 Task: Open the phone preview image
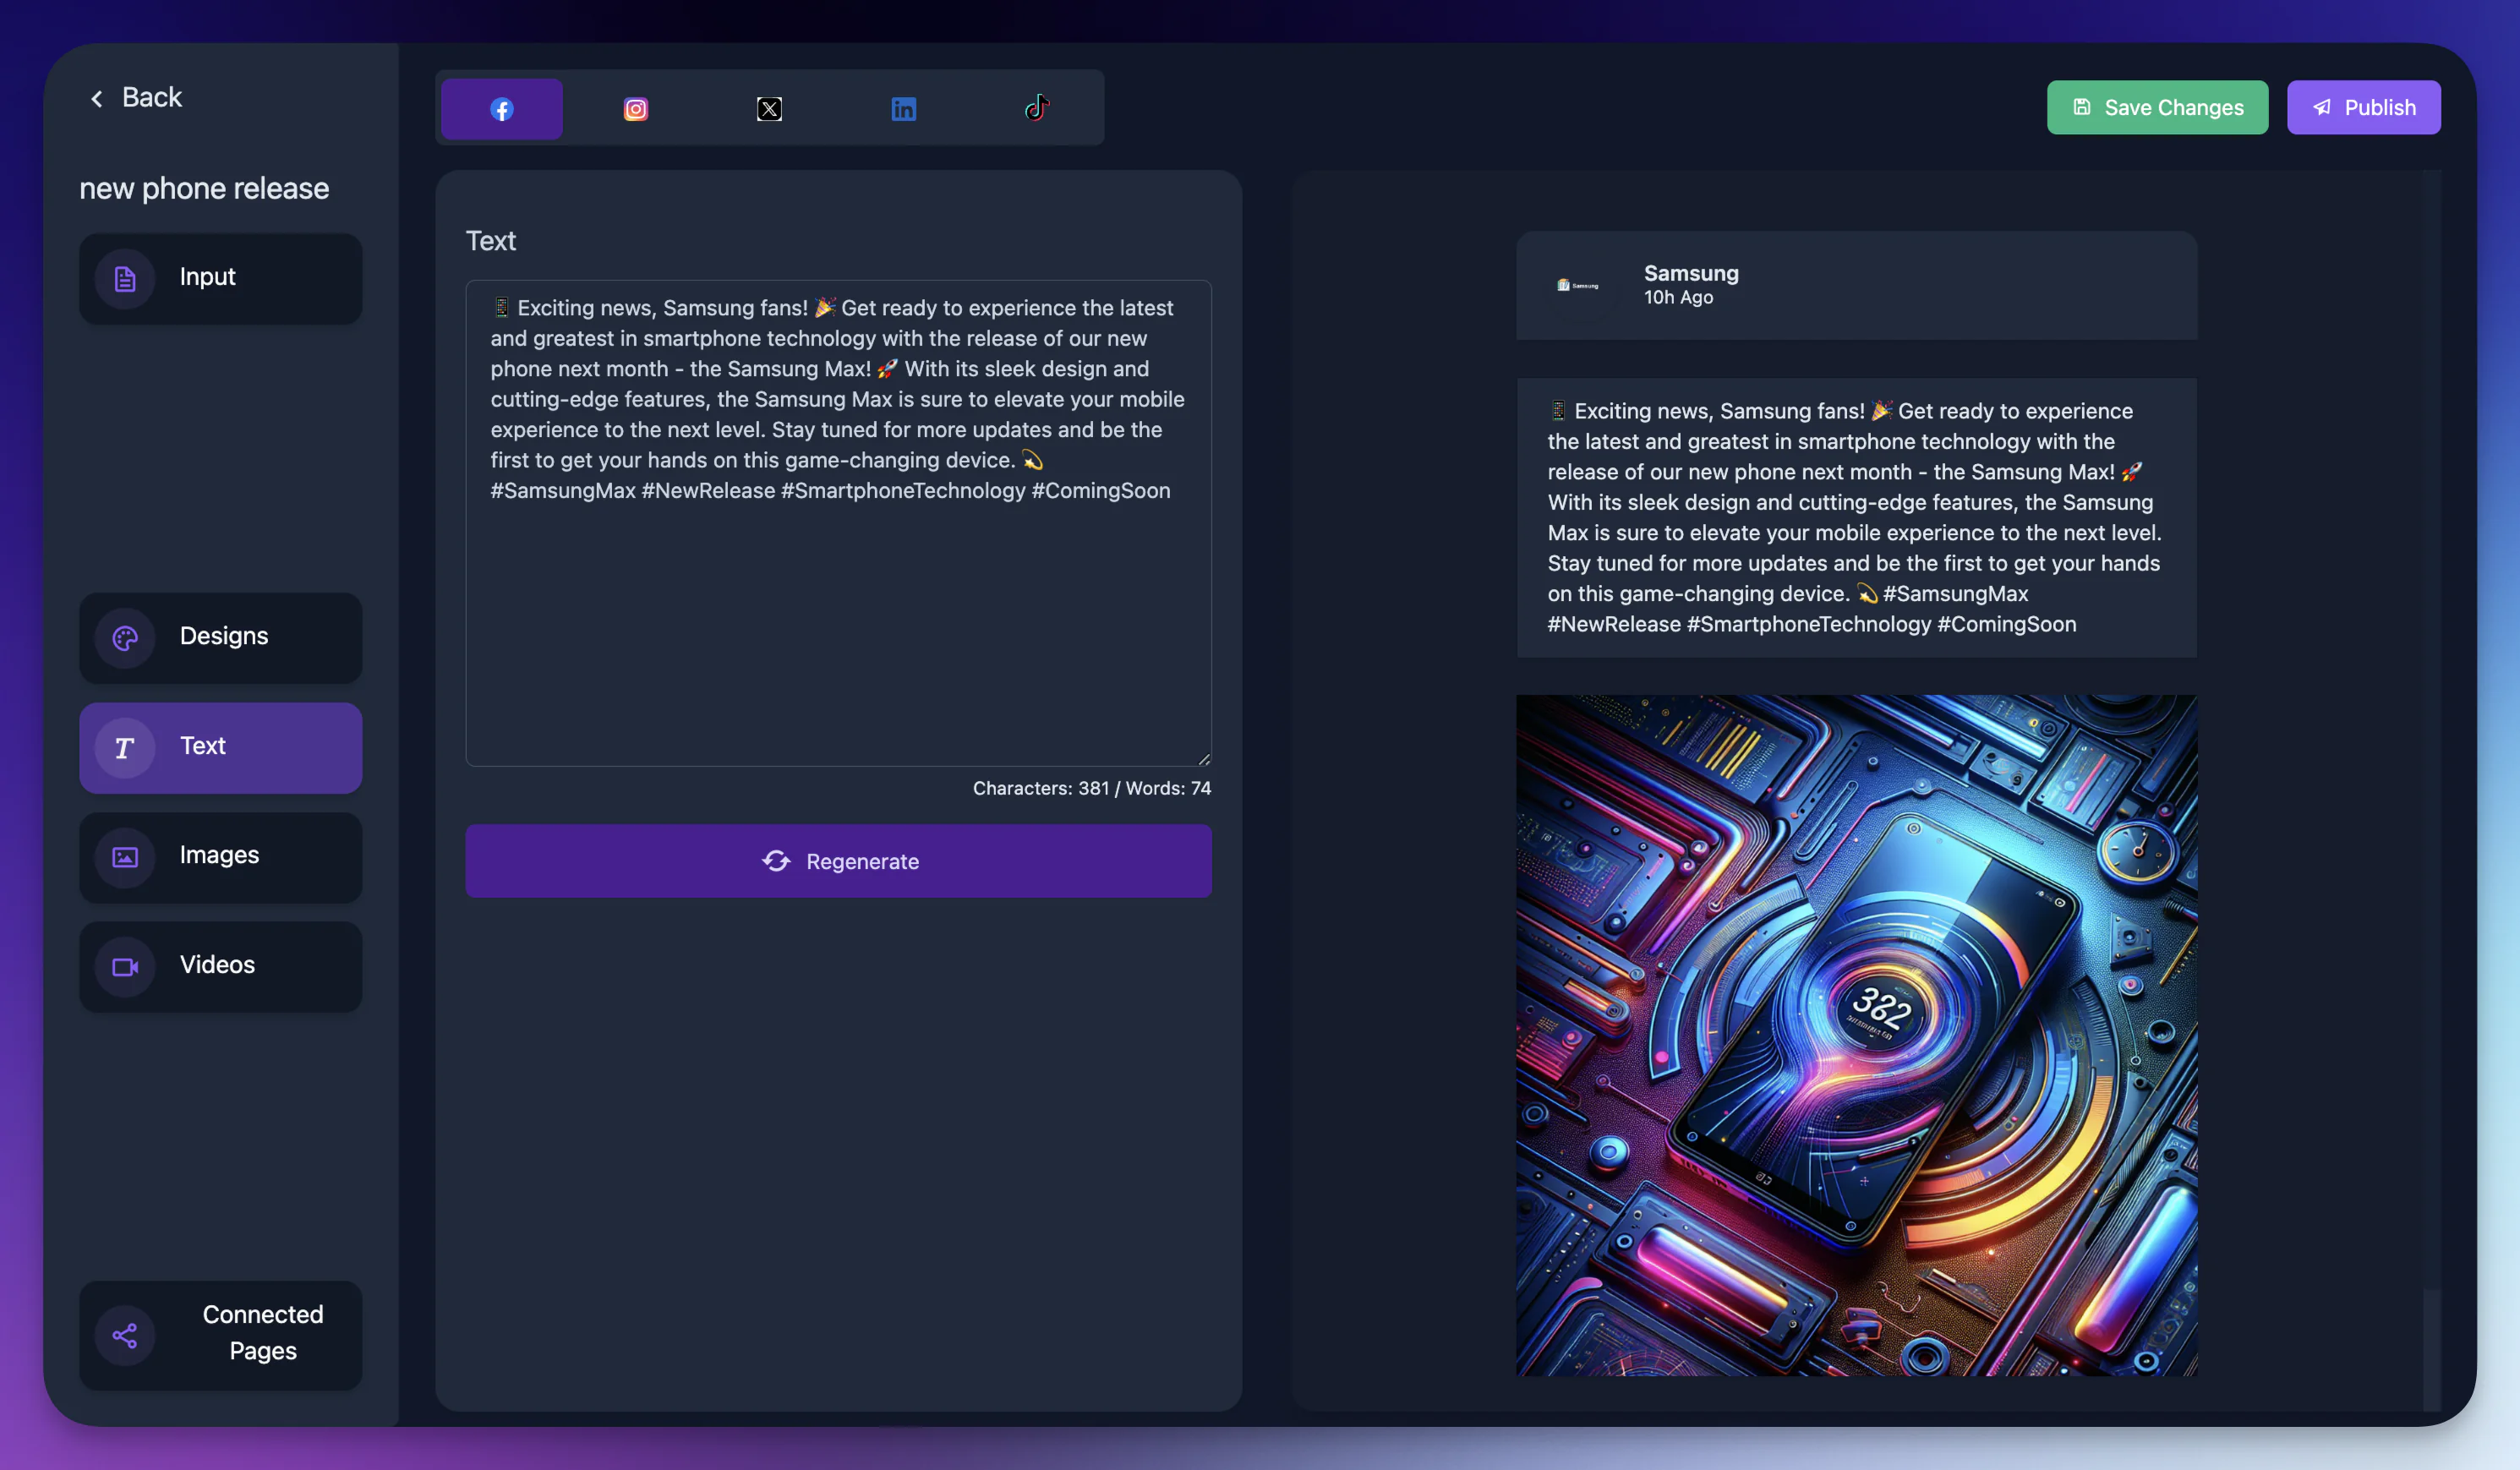[1856, 1035]
